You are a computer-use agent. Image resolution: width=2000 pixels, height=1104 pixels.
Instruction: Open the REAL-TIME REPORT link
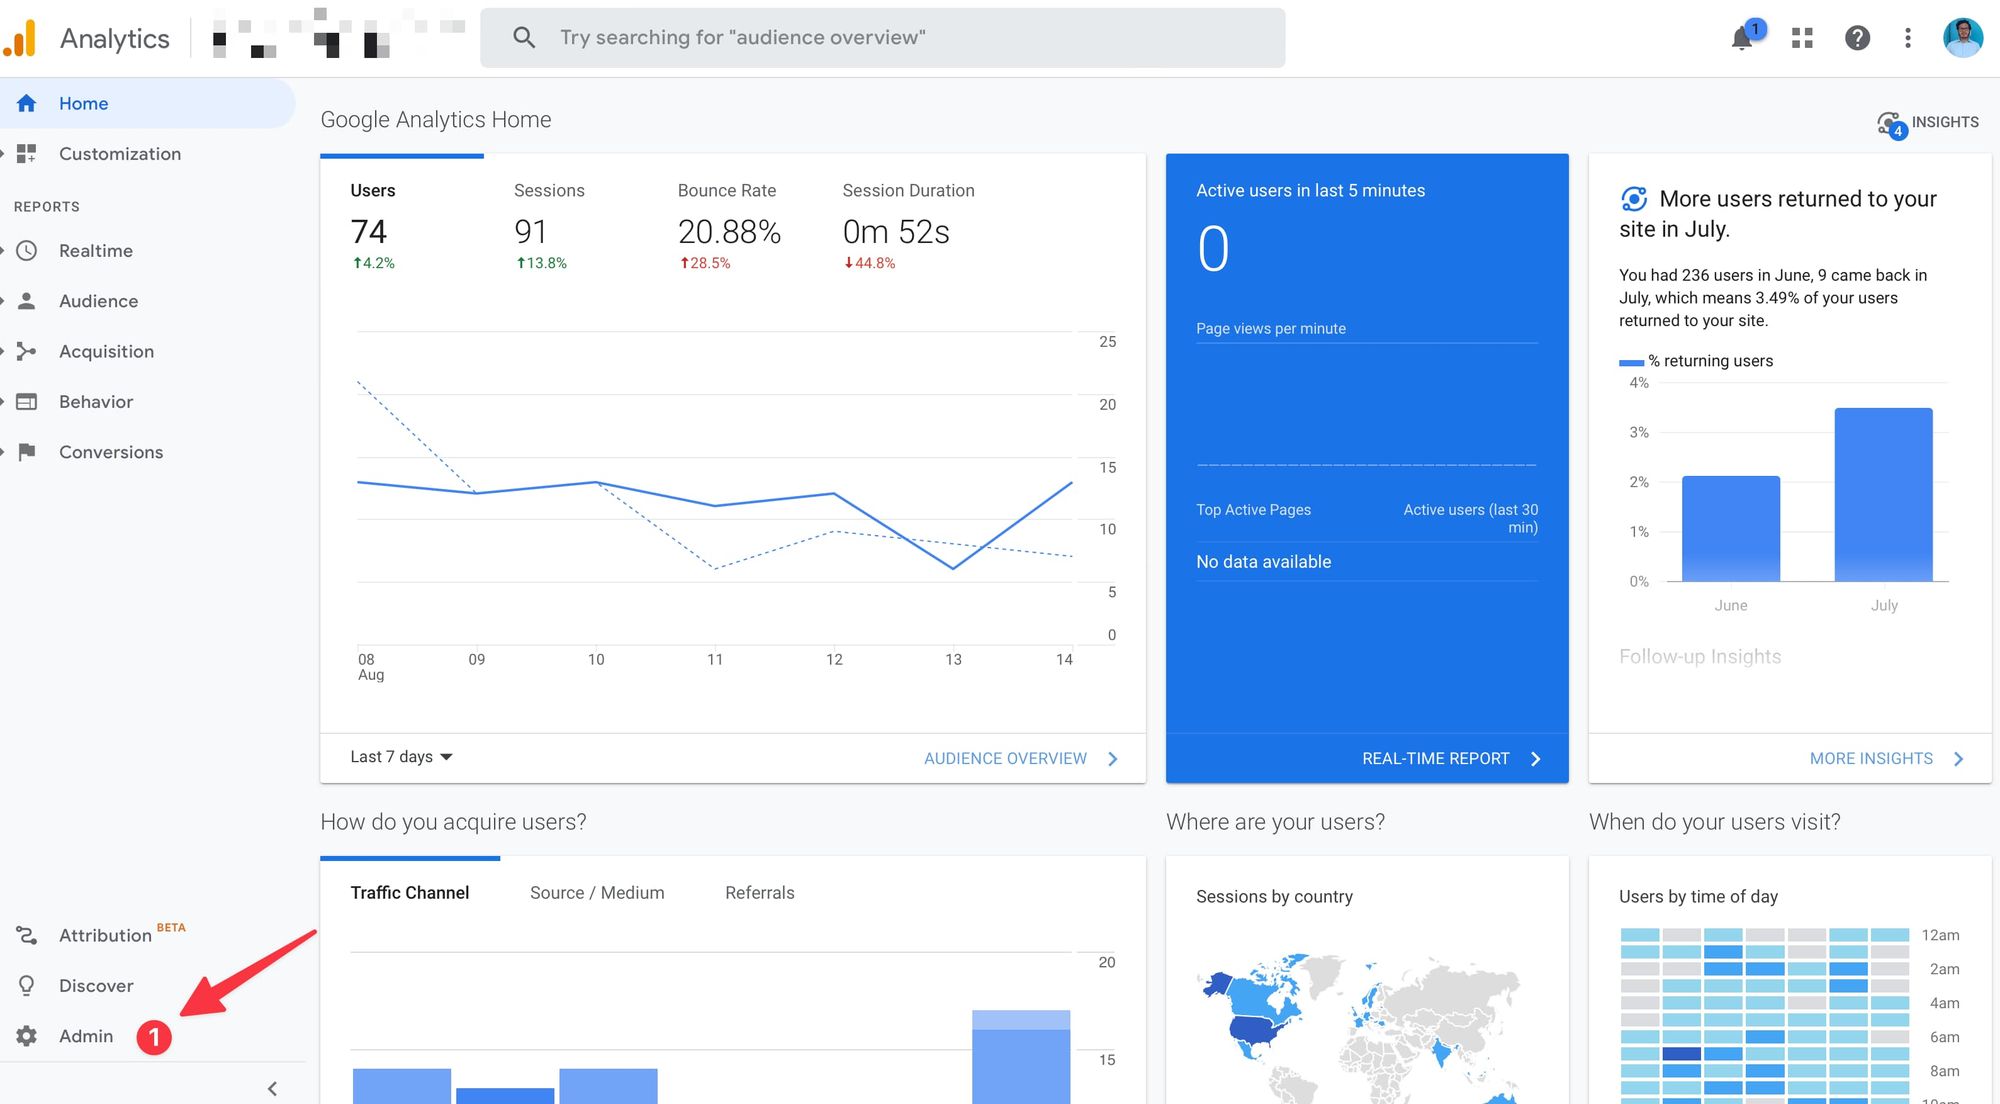[1436, 759]
